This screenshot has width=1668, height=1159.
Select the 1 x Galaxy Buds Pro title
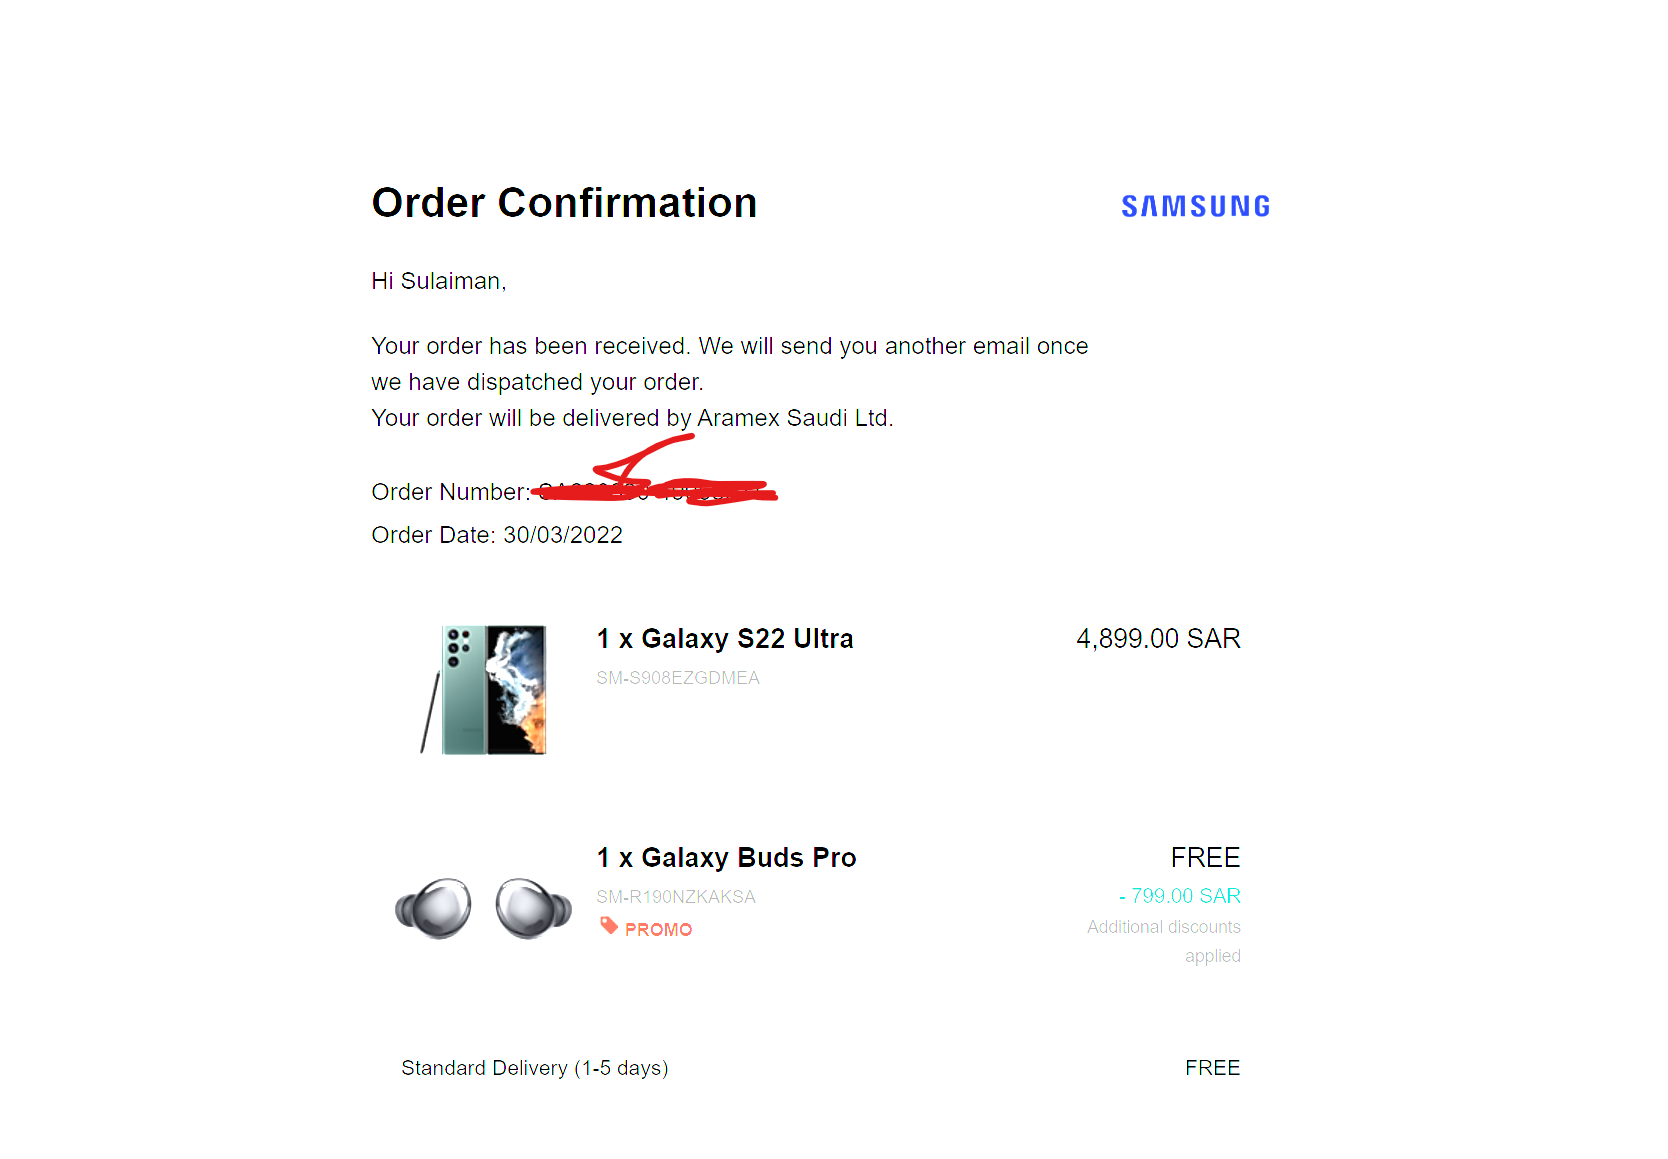tap(726, 857)
